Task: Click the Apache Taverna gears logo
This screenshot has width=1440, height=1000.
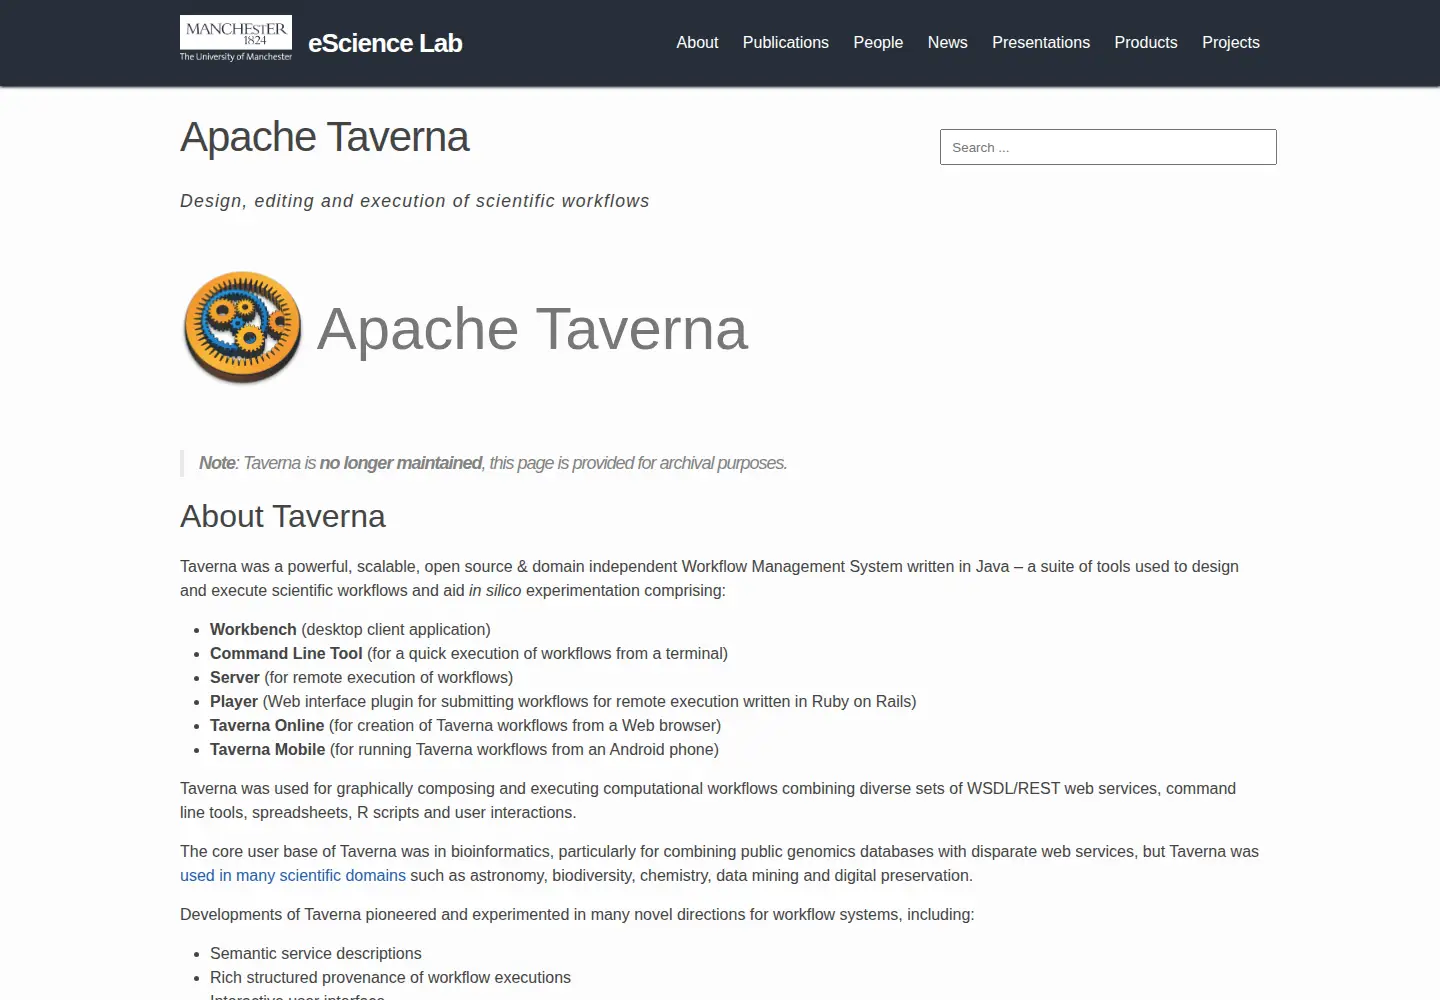Action: pyautogui.click(x=242, y=327)
